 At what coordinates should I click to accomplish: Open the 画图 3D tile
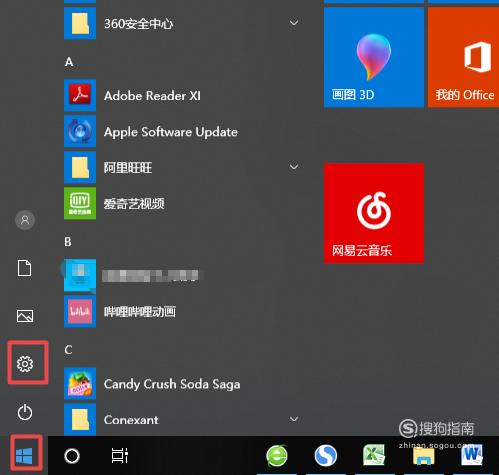click(x=374, y=57)
